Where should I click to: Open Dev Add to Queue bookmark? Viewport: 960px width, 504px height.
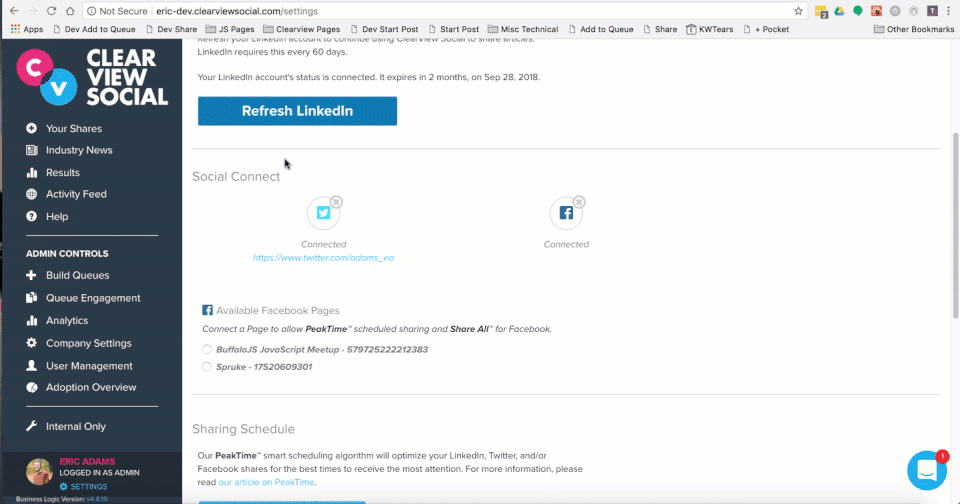[94, 29]
